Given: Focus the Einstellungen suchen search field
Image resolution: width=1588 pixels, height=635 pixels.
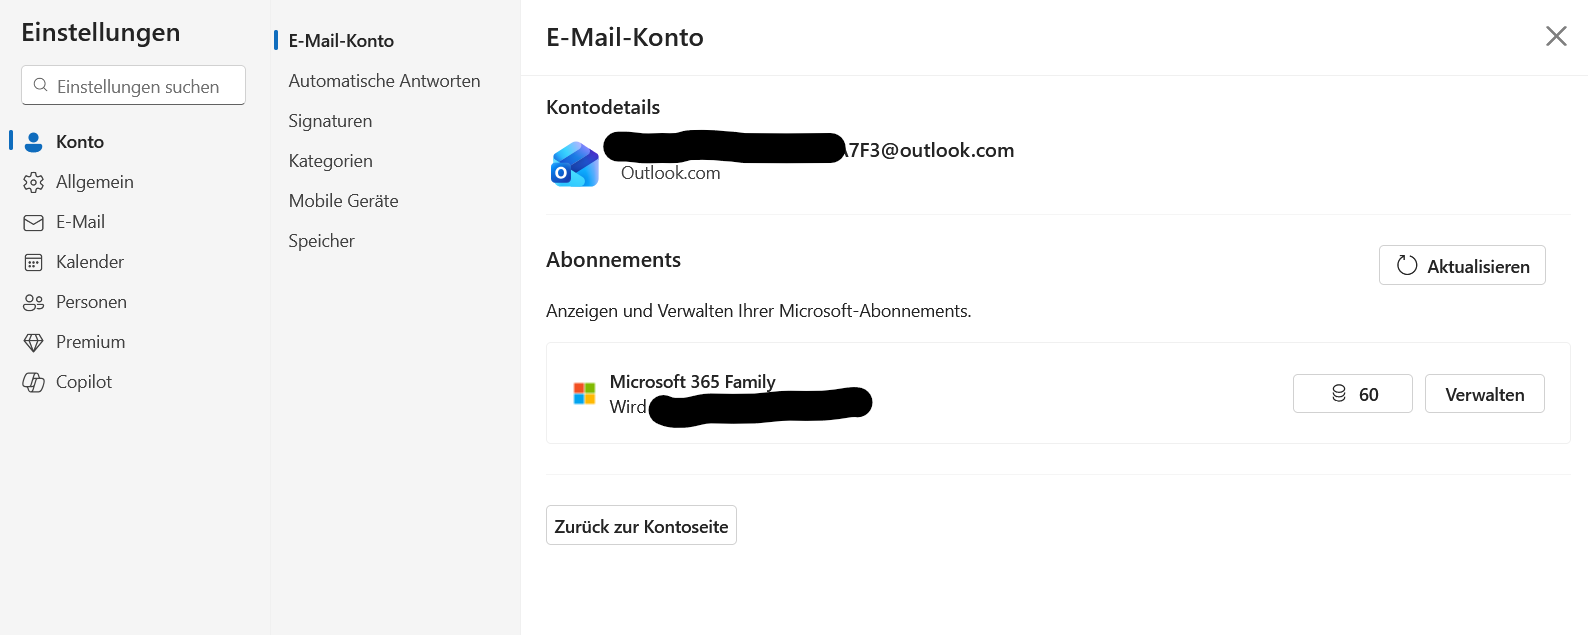Looking at the screenshot, I should point(133,85).
